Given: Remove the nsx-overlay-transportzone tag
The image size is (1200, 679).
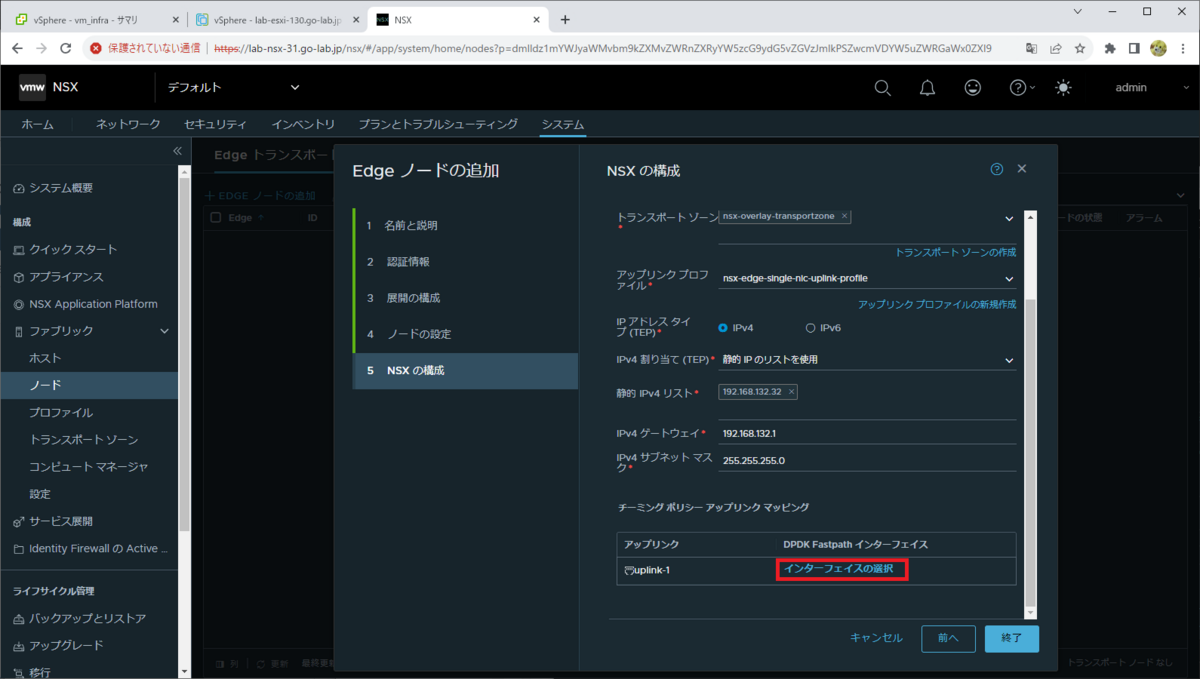Looking at the screenshot, I should pyautogui.click(x=845, y=216).
